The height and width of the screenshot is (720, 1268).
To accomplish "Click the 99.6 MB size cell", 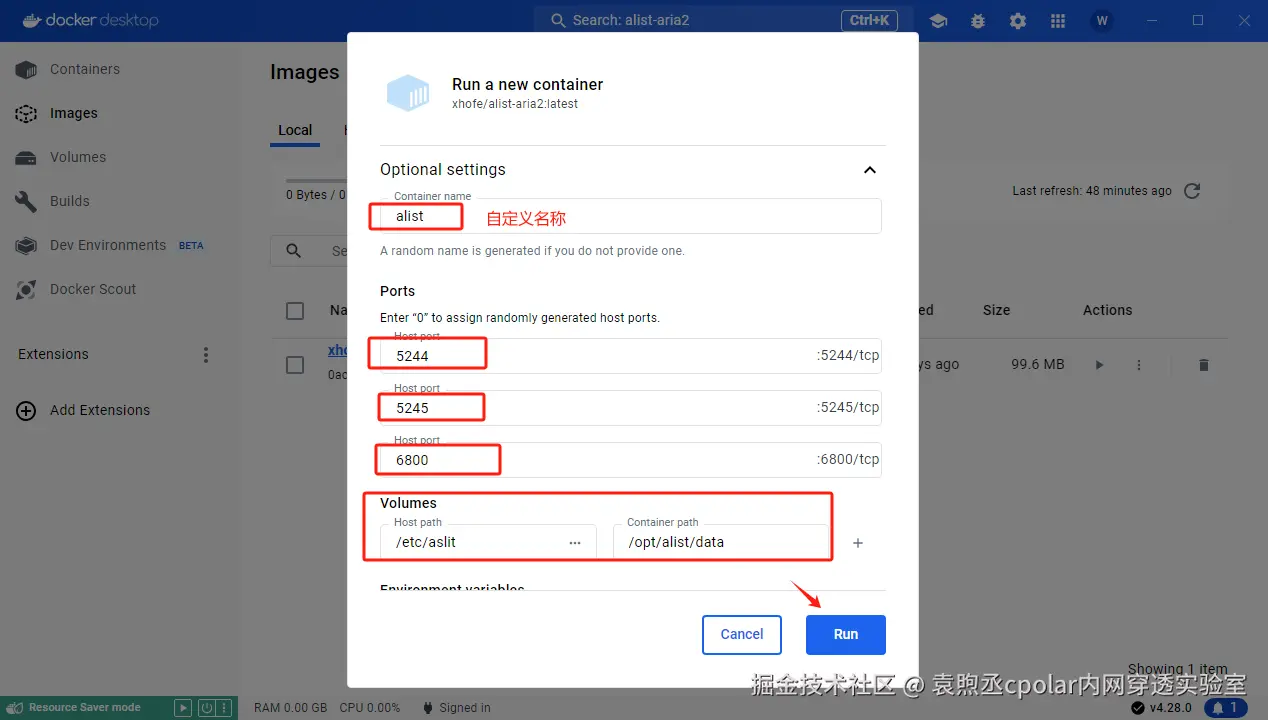I will click(1038, 365).
